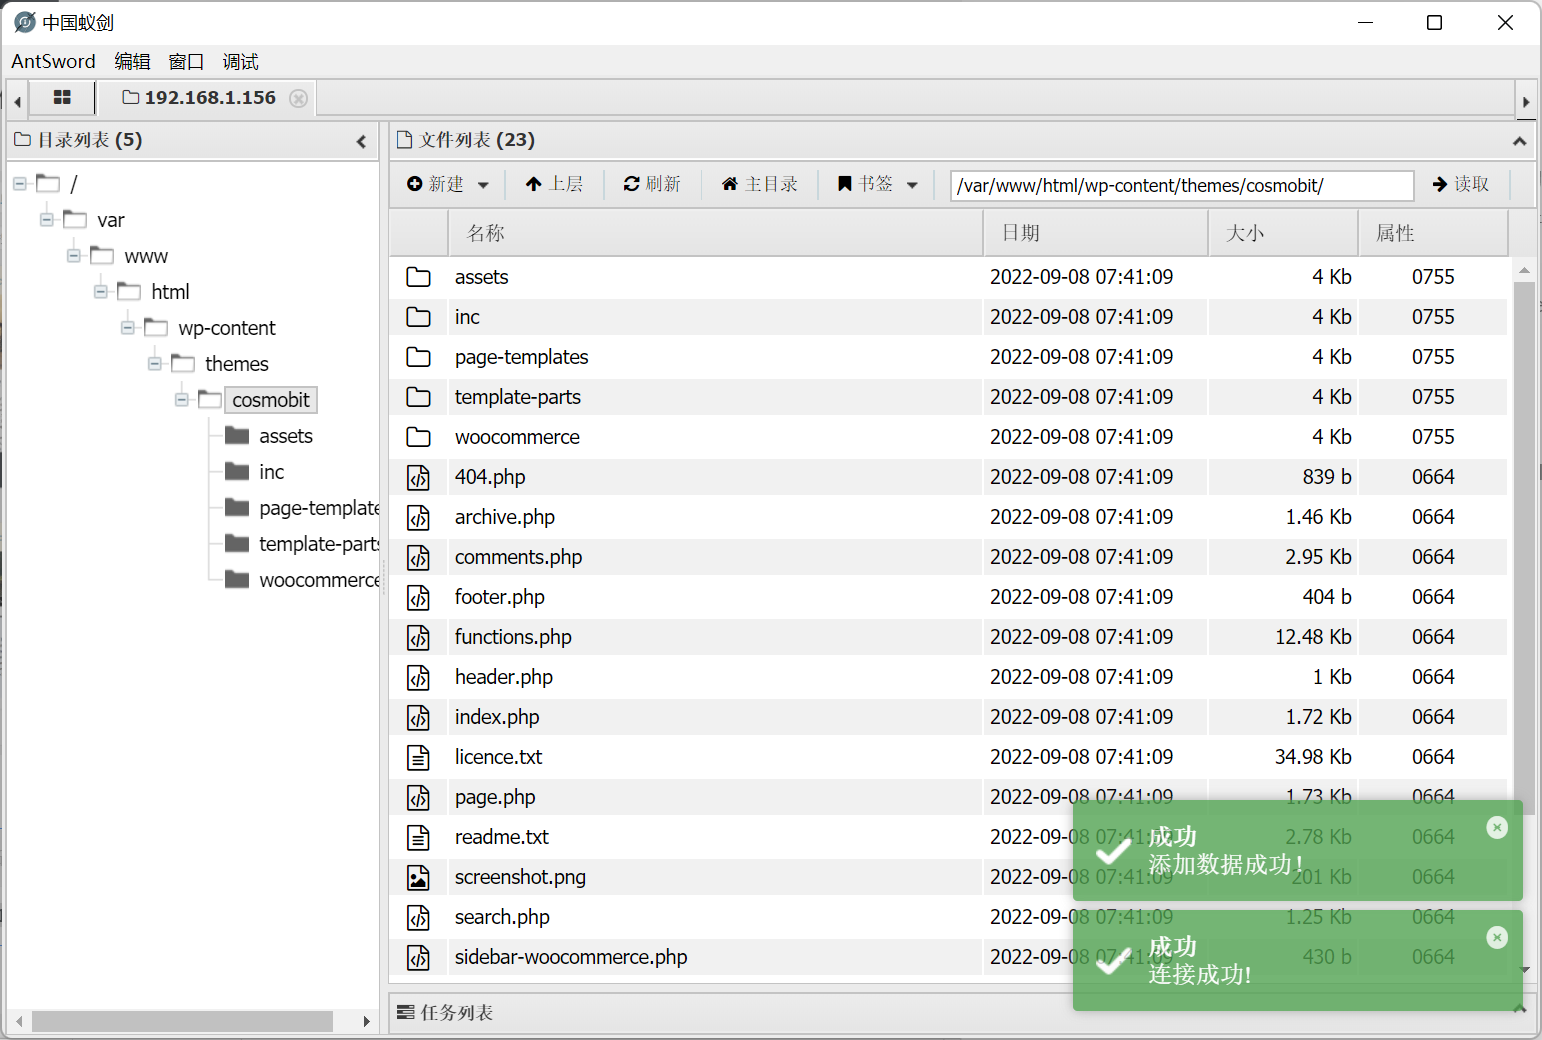The height and width of the screenshot is (1040, 1542).
Task: Collapse the 目录列表 panel
Action: 361,141
